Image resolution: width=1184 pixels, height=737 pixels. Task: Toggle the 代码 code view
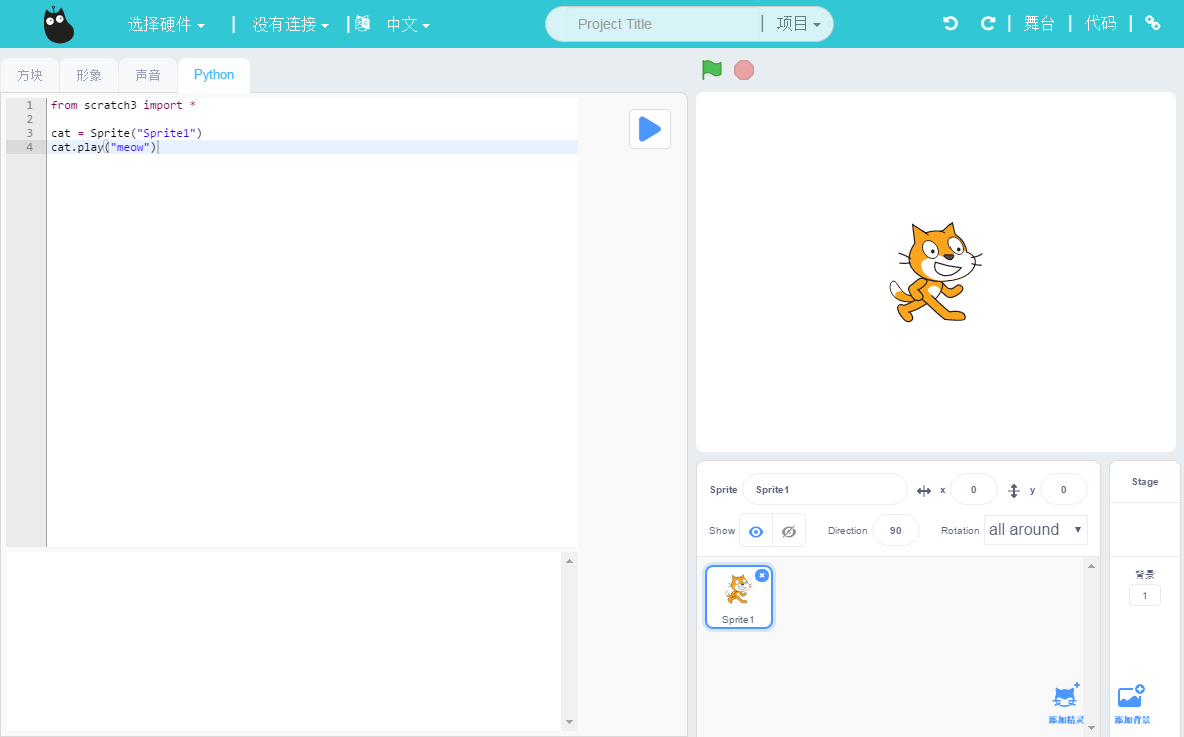(x=1100, y=23)
